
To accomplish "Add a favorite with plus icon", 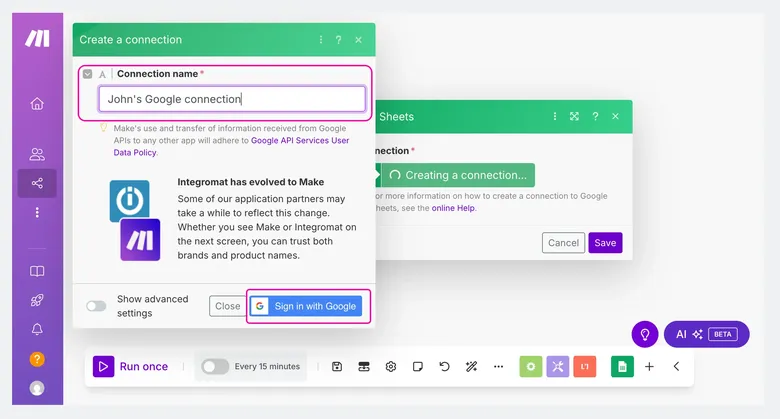I will tap(649, 367).
